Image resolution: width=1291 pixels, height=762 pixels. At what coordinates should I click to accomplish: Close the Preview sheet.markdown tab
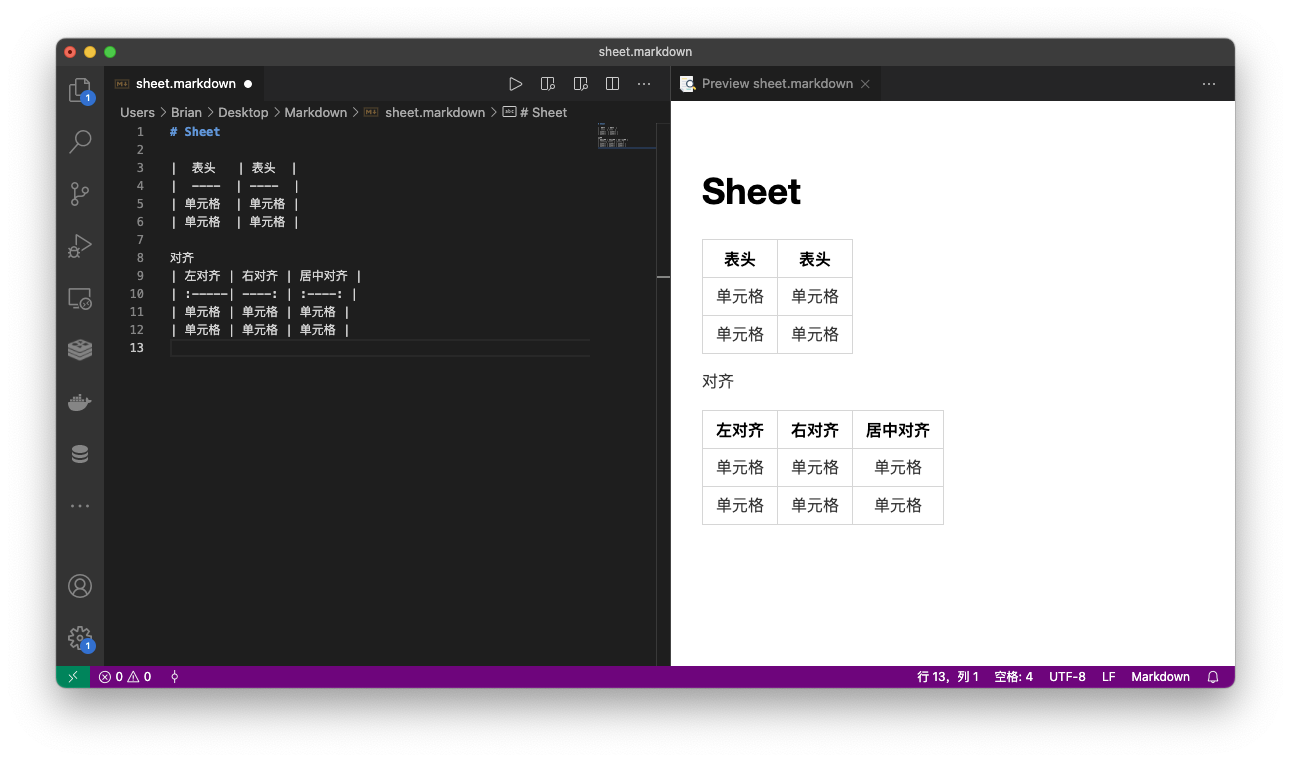tap(865, 84)
